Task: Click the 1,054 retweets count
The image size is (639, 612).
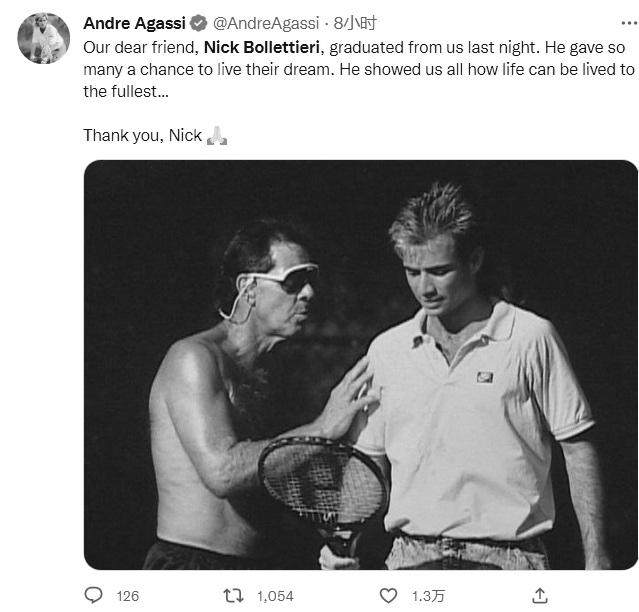Action: pyautogui.click(x=275, y=595)
